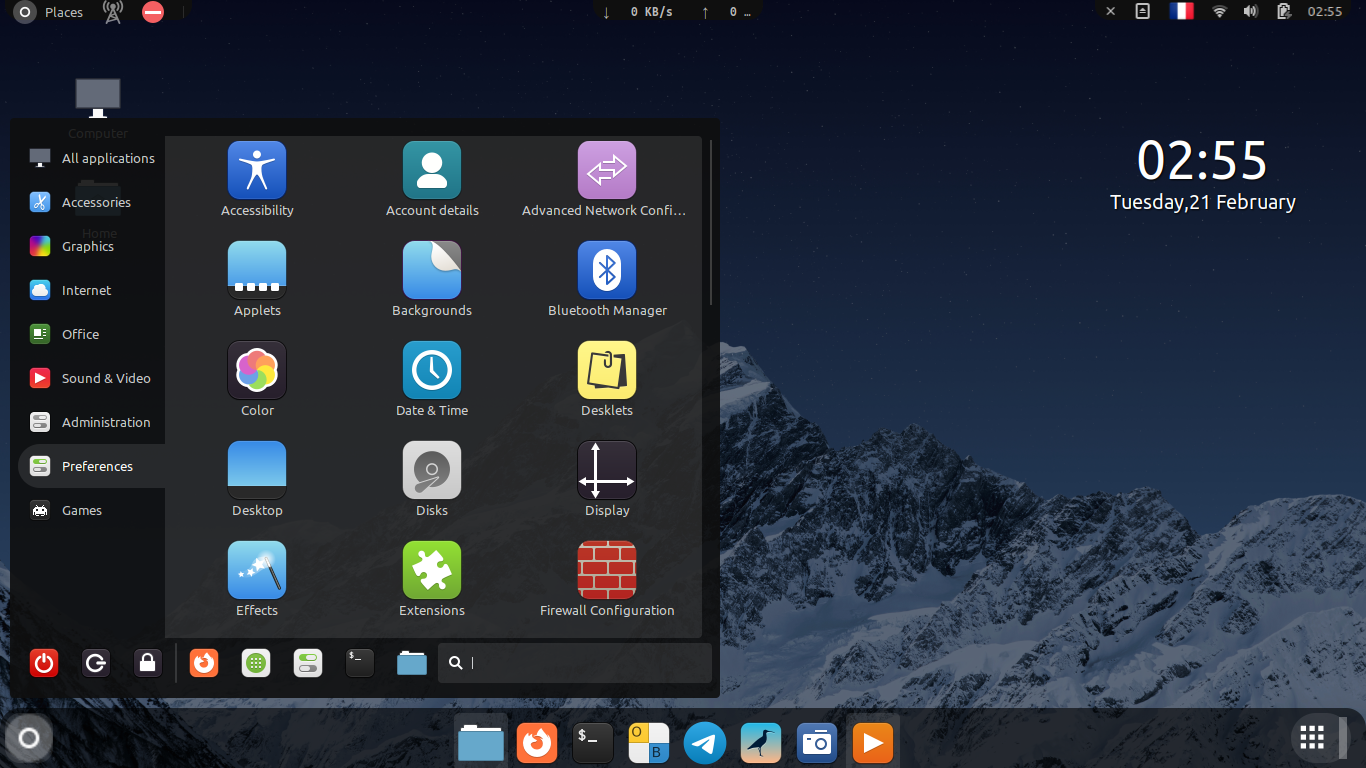Open Account details
Screen dimensions: 1366x768
[432, 180]
